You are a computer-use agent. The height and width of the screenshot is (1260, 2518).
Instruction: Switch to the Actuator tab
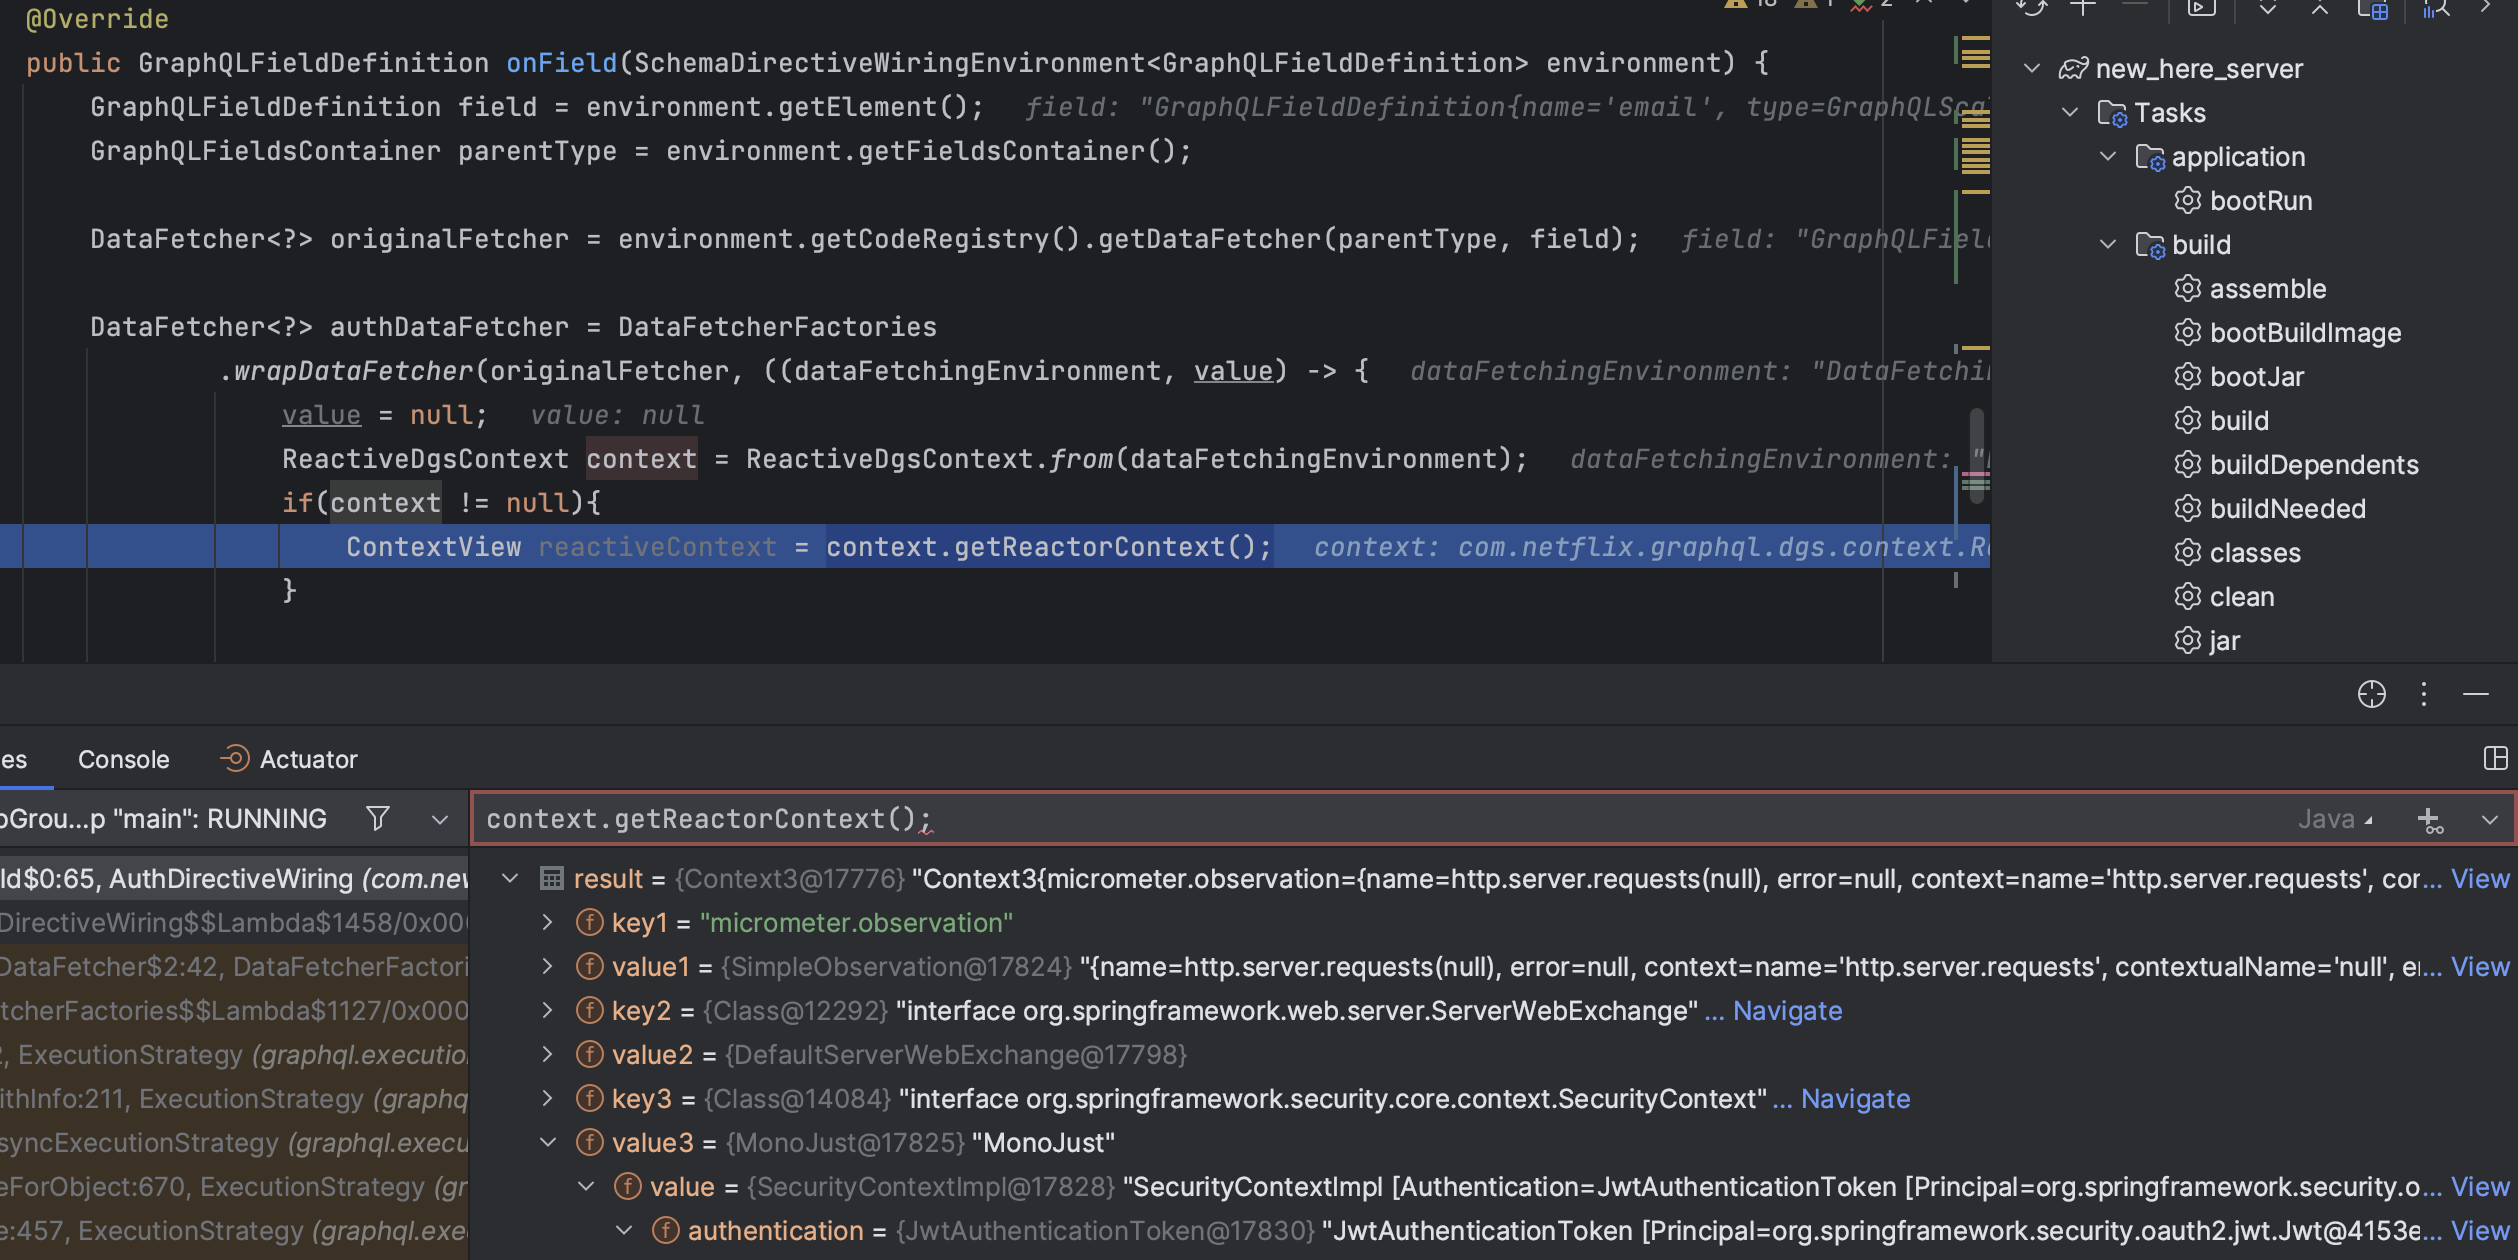[307, 758]
